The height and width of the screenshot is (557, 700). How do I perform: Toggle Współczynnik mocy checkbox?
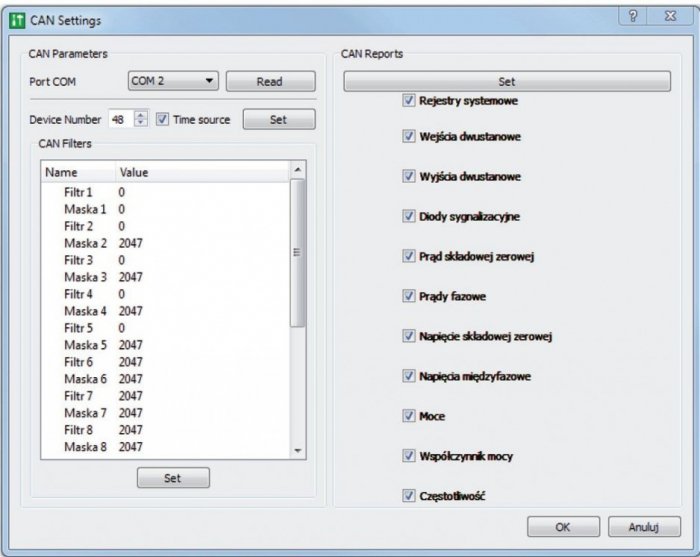(x=408, y=456)
